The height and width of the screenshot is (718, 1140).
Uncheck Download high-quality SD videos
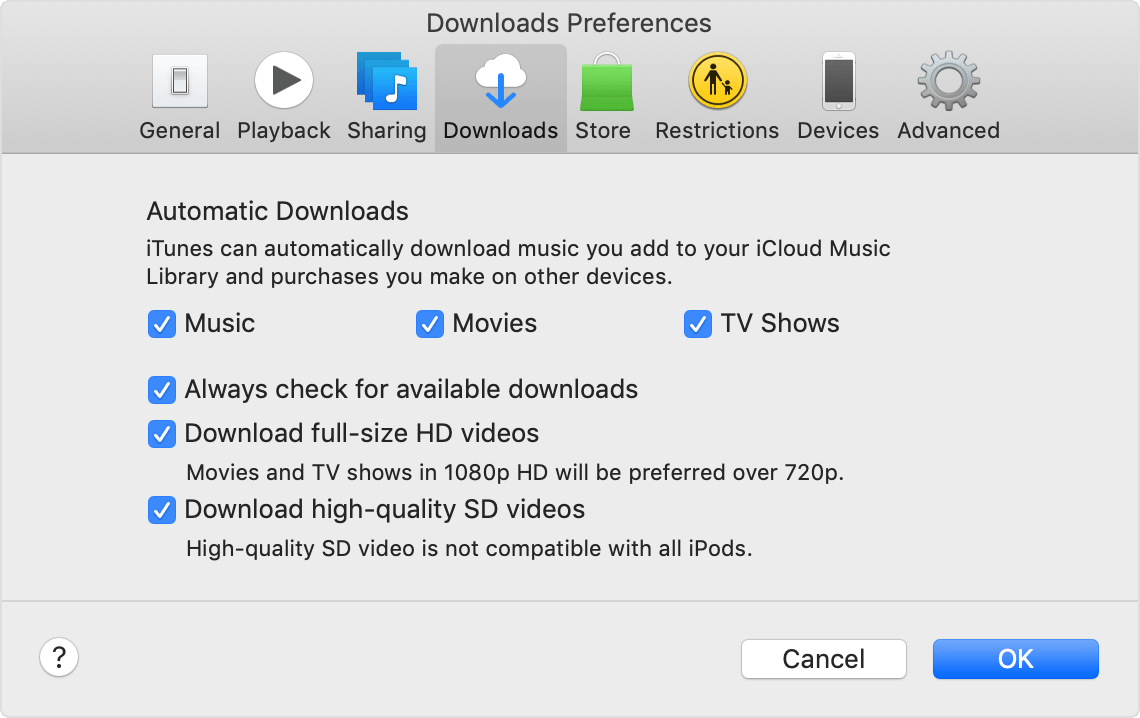161,510
